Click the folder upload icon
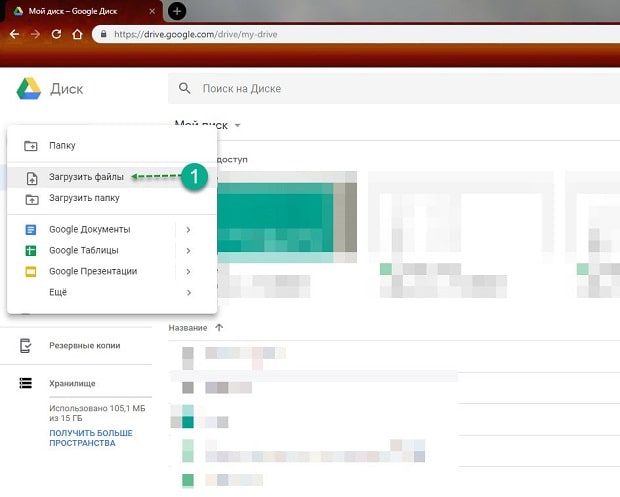The image size is (620, 497). pos(32,199)
